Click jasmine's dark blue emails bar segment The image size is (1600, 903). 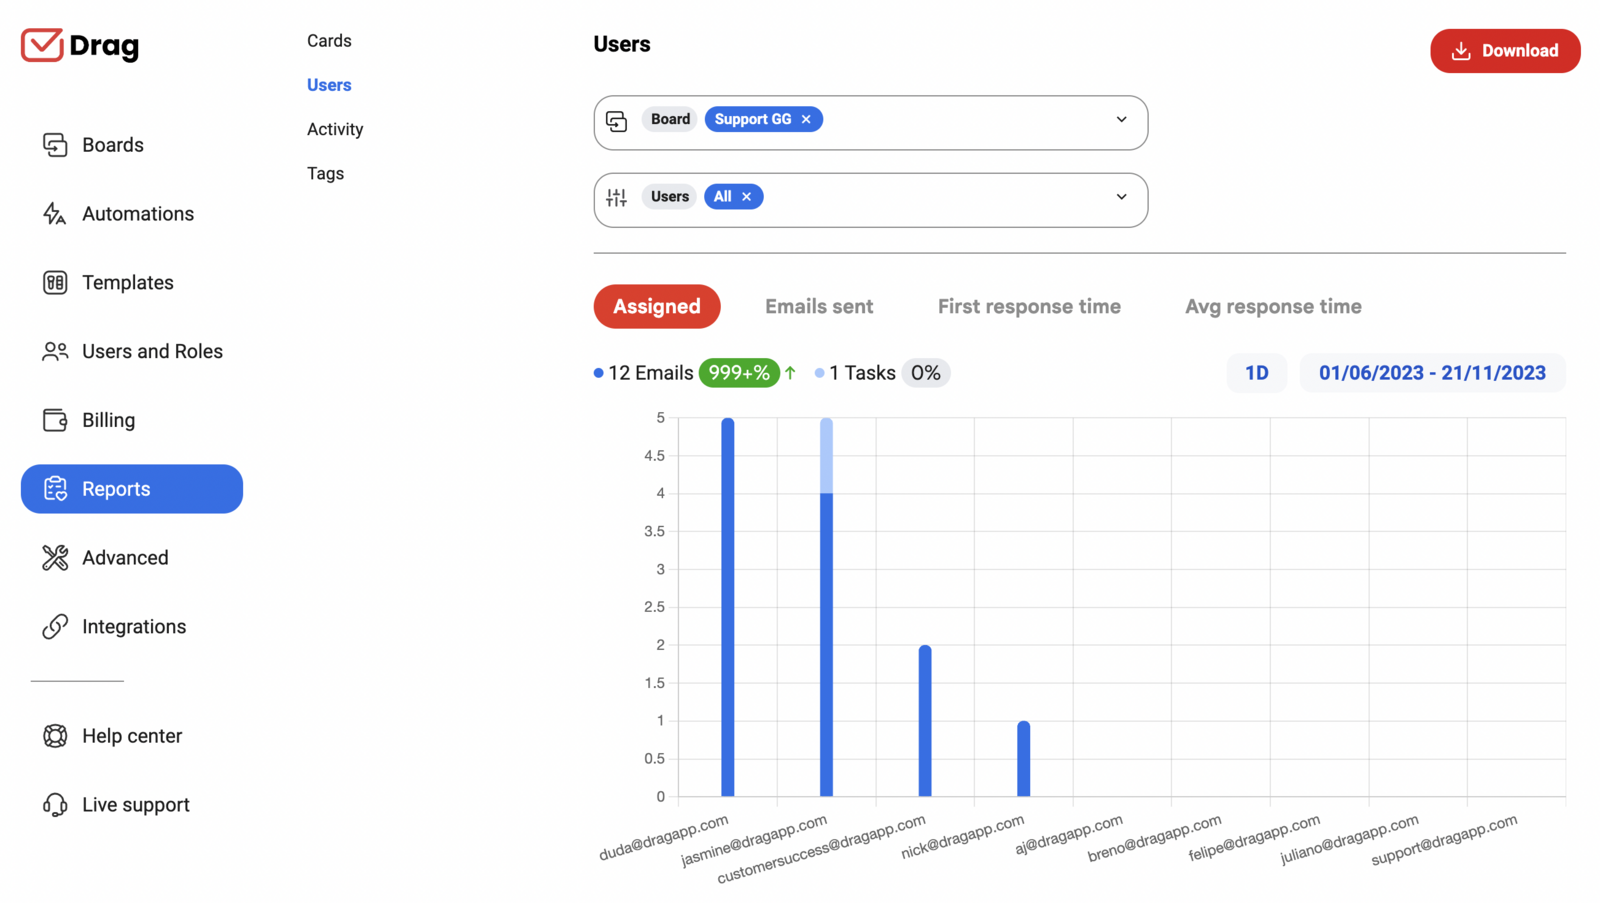826,645
